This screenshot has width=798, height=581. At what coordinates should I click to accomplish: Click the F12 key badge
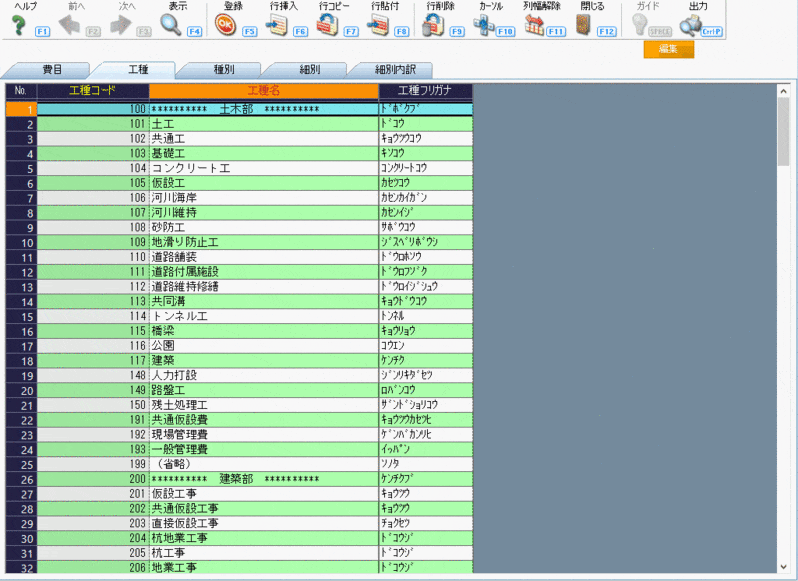[x=607, y=32]
